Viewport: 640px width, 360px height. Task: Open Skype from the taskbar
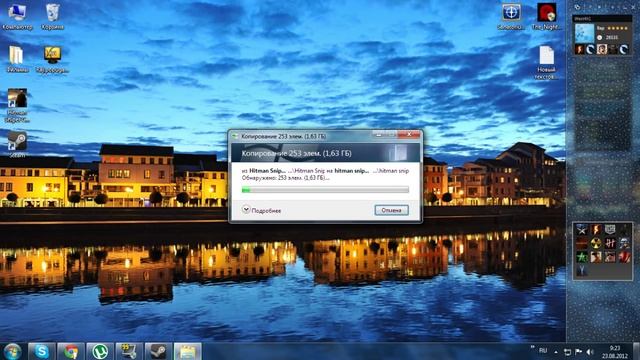tap(42, 351)
